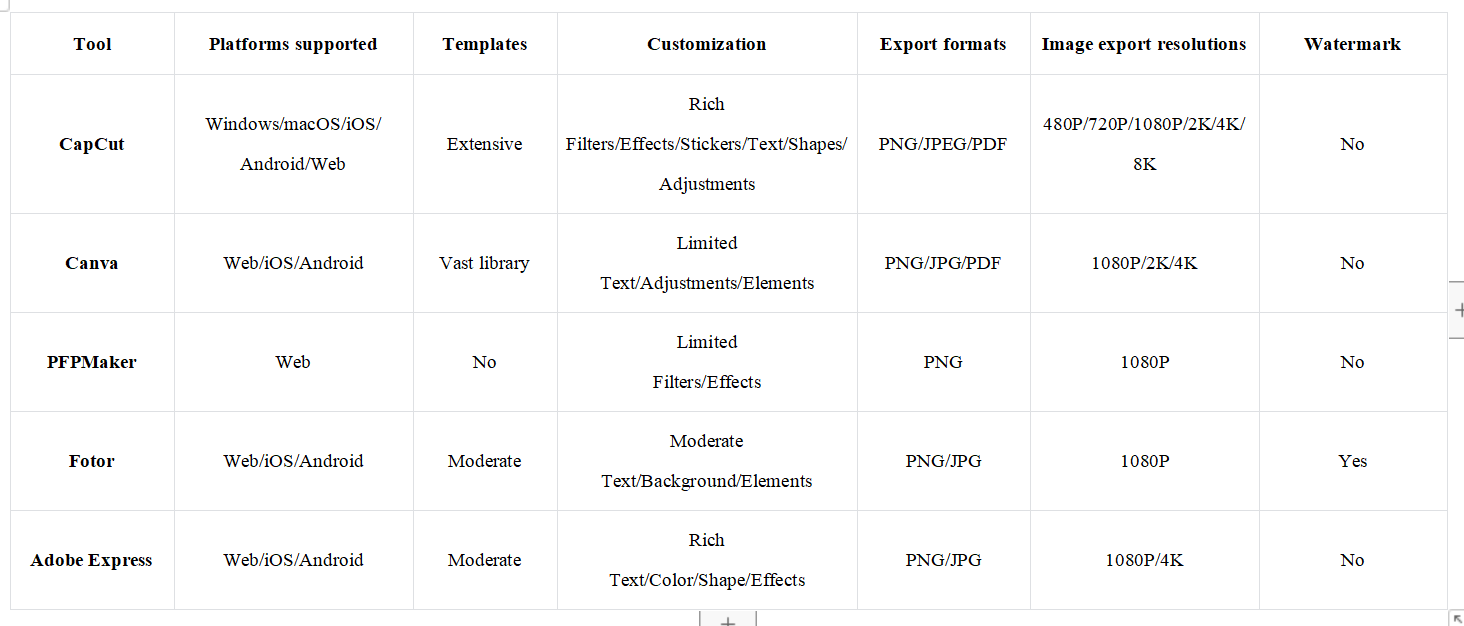Click the '1080P/4K' resolution cell
1464x626 pixels.
click(x=1144, y=560)
